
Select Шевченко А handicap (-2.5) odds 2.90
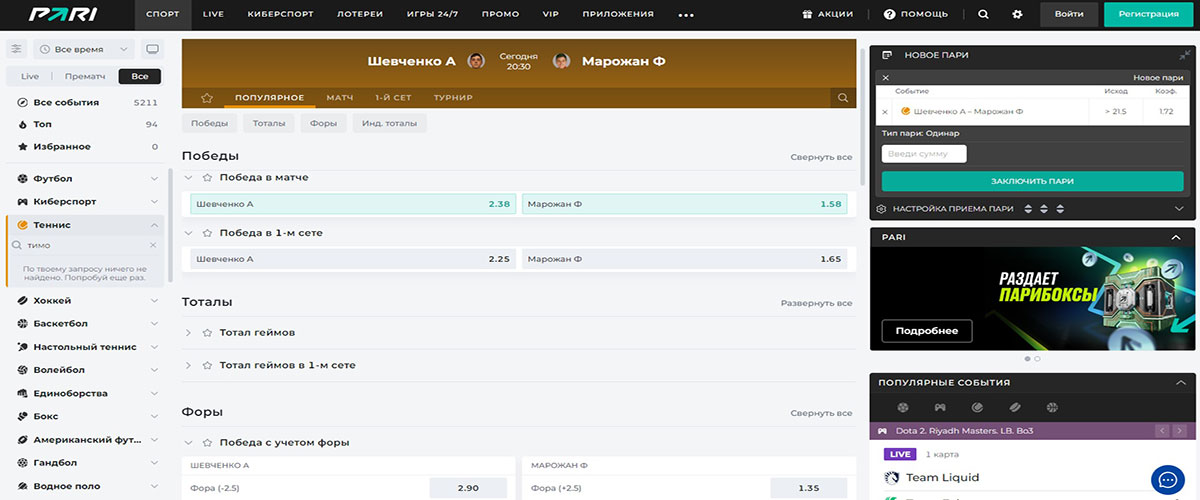(468, 488)
